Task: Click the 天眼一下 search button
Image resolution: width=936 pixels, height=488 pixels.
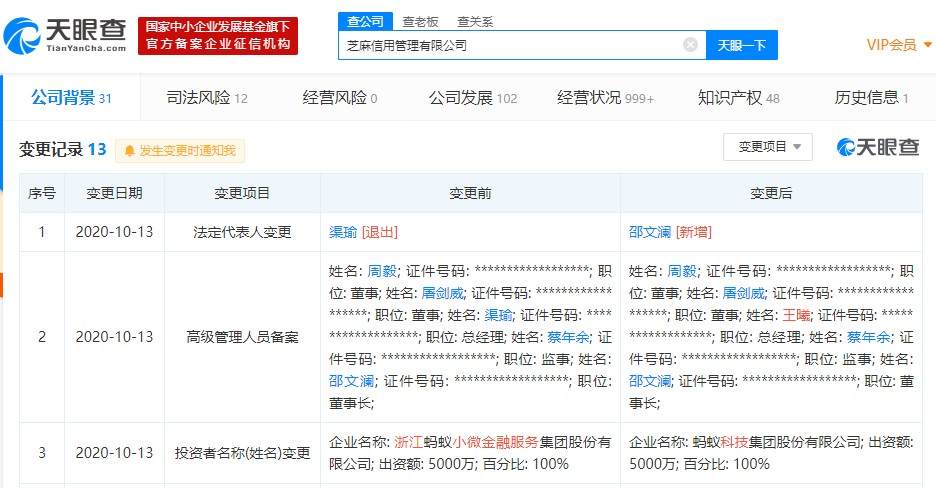Action: pos(741,45)
